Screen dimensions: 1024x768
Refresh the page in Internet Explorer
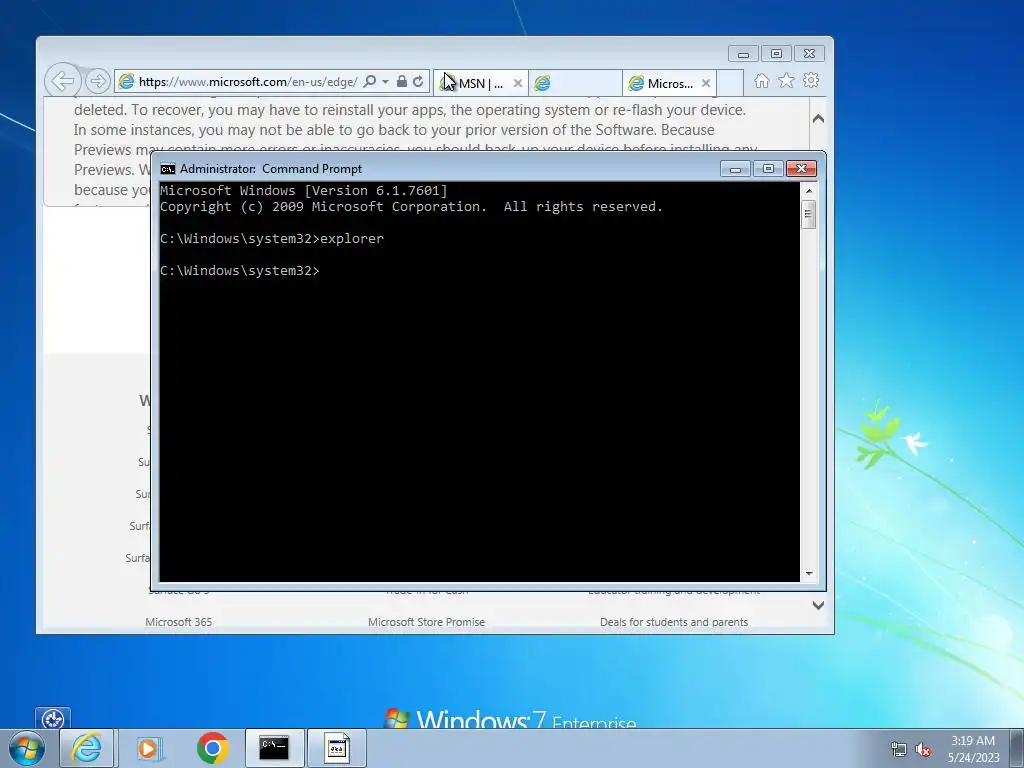[419, 82]
